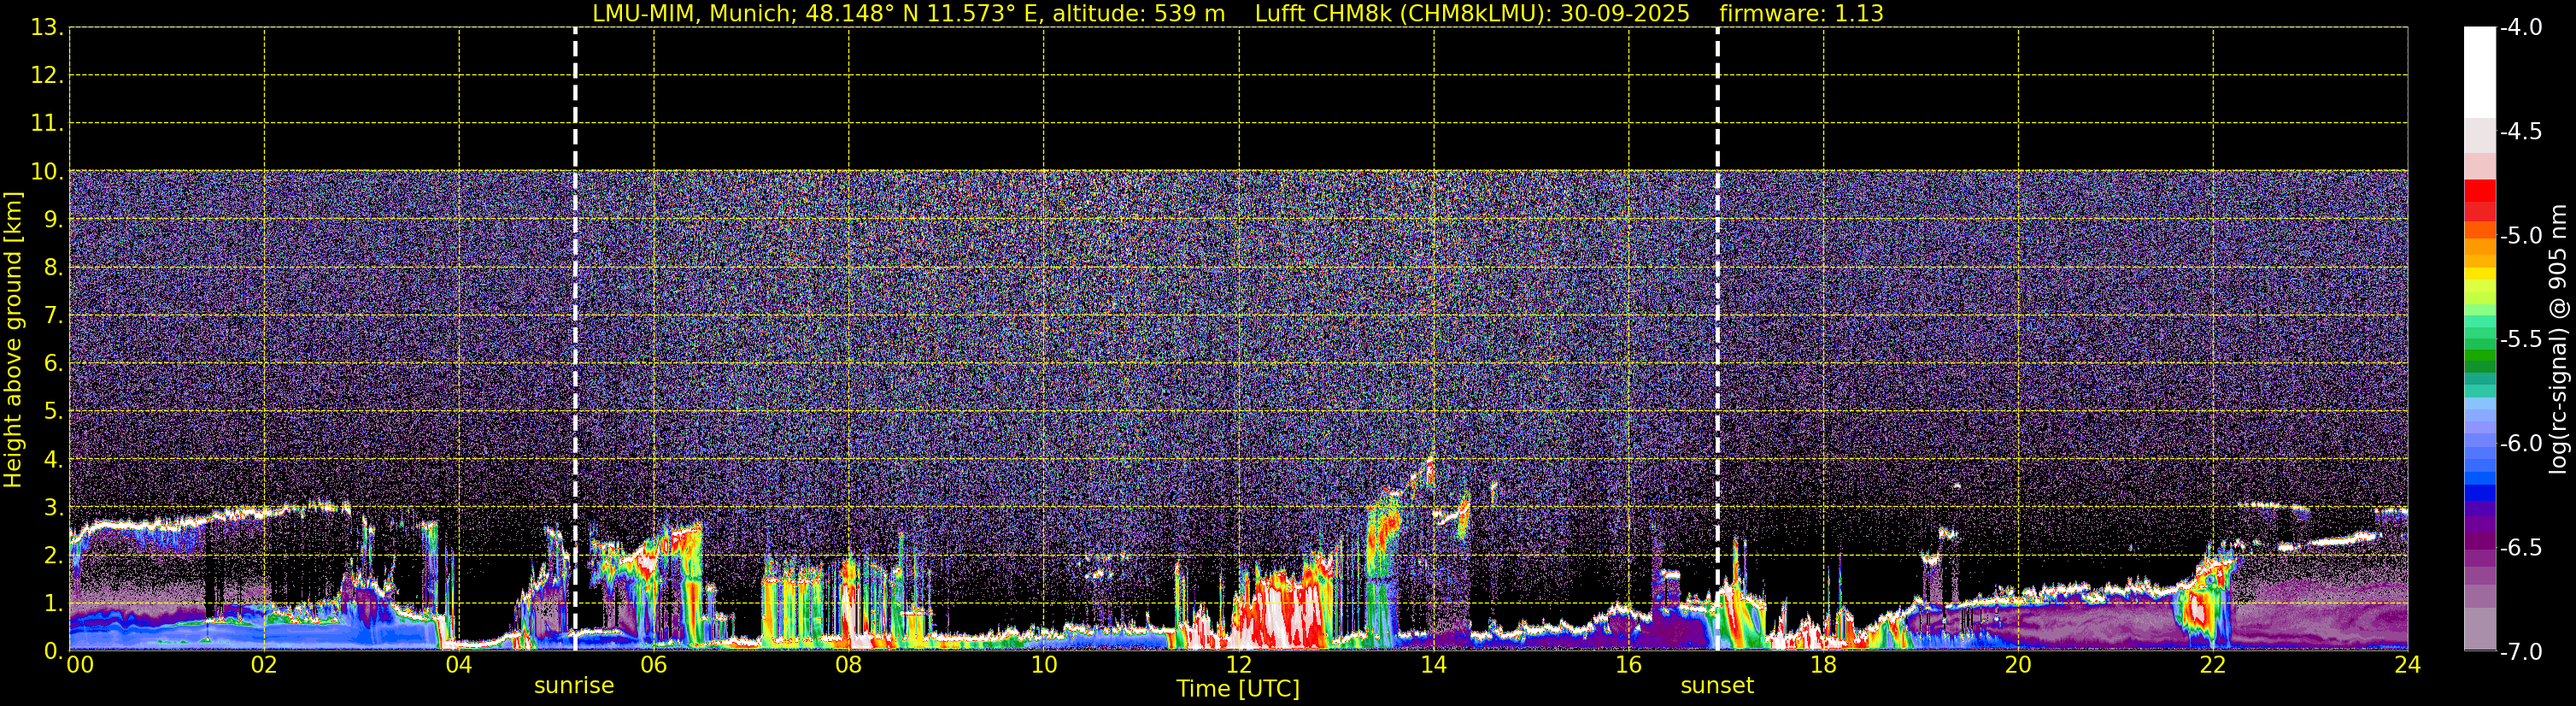Image resolution: width=2576 pixels, height=706 pixels.
Task: Click height axis tick '7.'
Action: point(53,315)
